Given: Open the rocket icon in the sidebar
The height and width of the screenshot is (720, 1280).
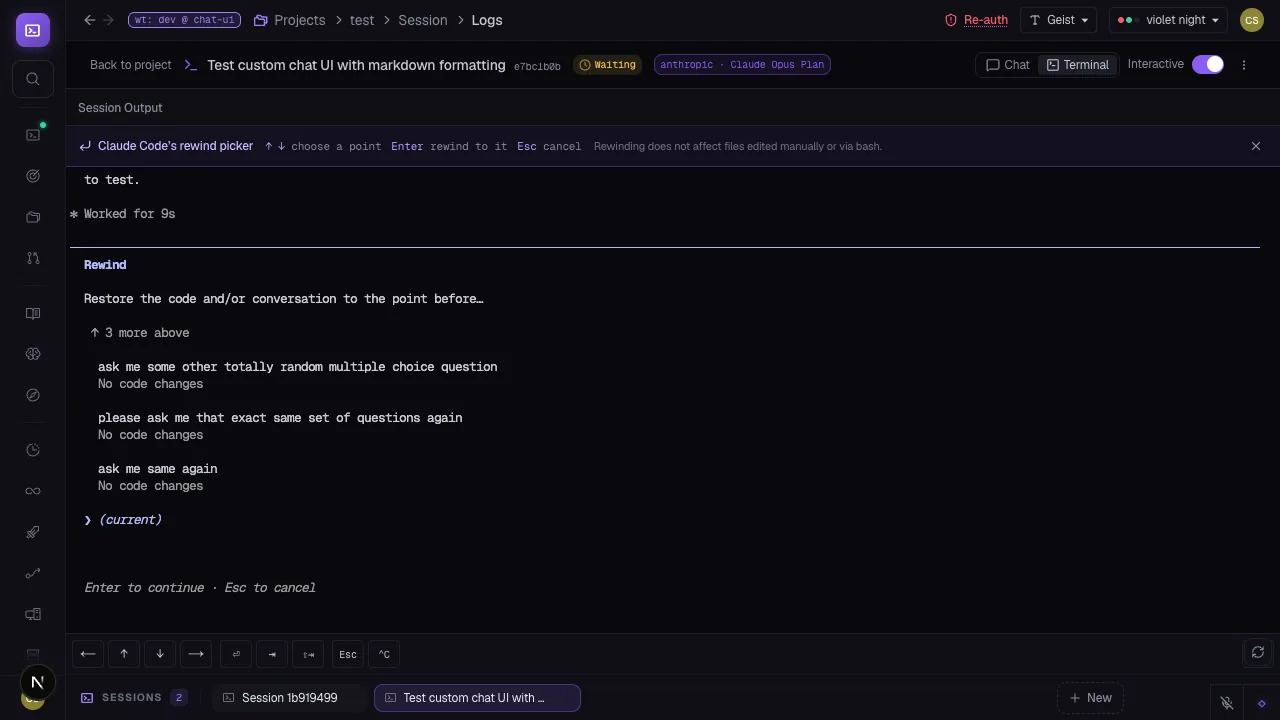Looking at the screenshot, I should pyautogui.click(x=33, y=532).
